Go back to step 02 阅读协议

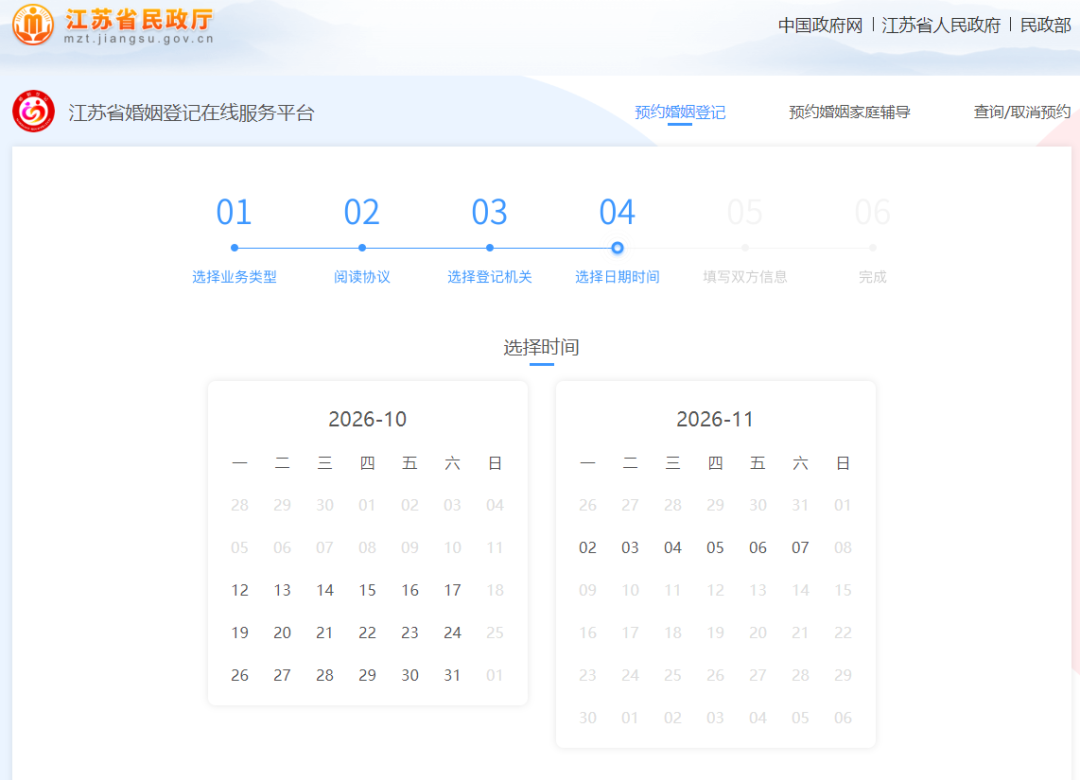[362, 240]
